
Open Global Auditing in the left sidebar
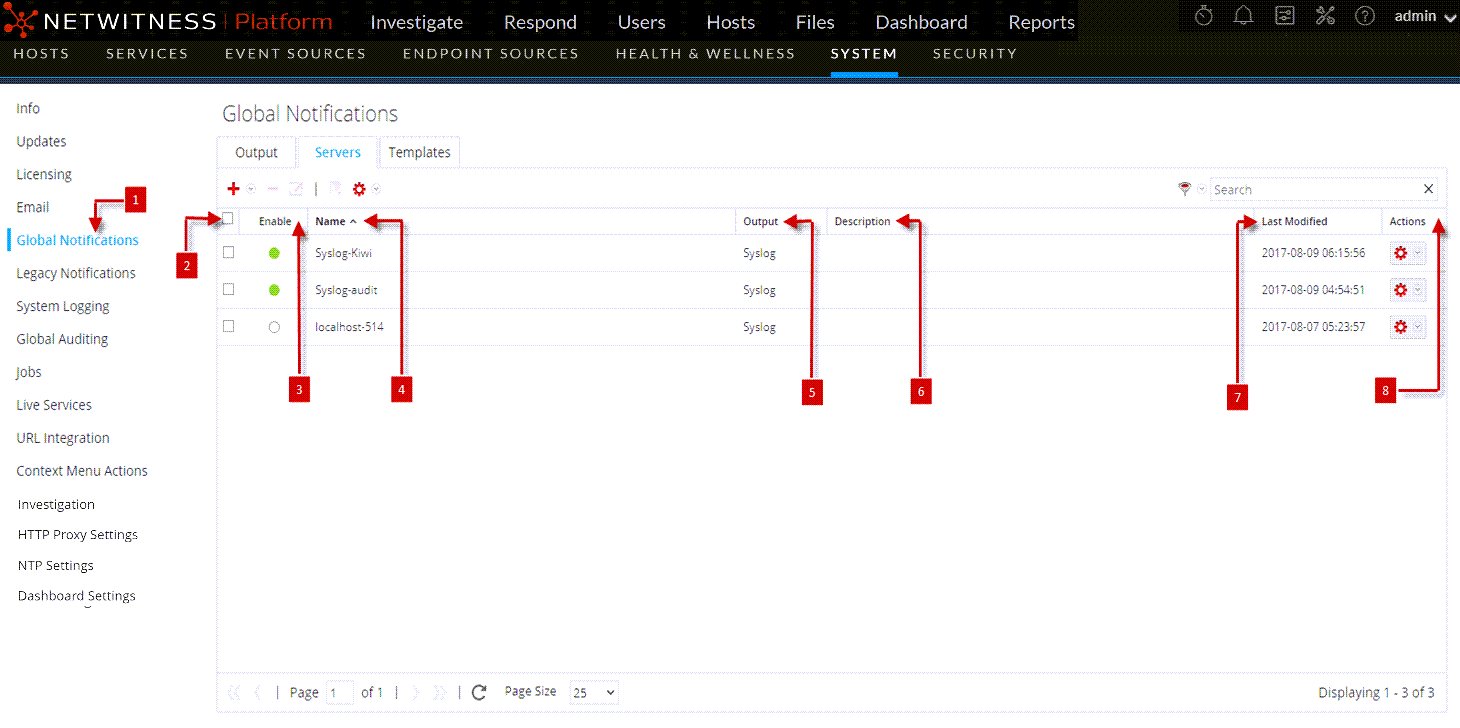click(x=62, y=339)
